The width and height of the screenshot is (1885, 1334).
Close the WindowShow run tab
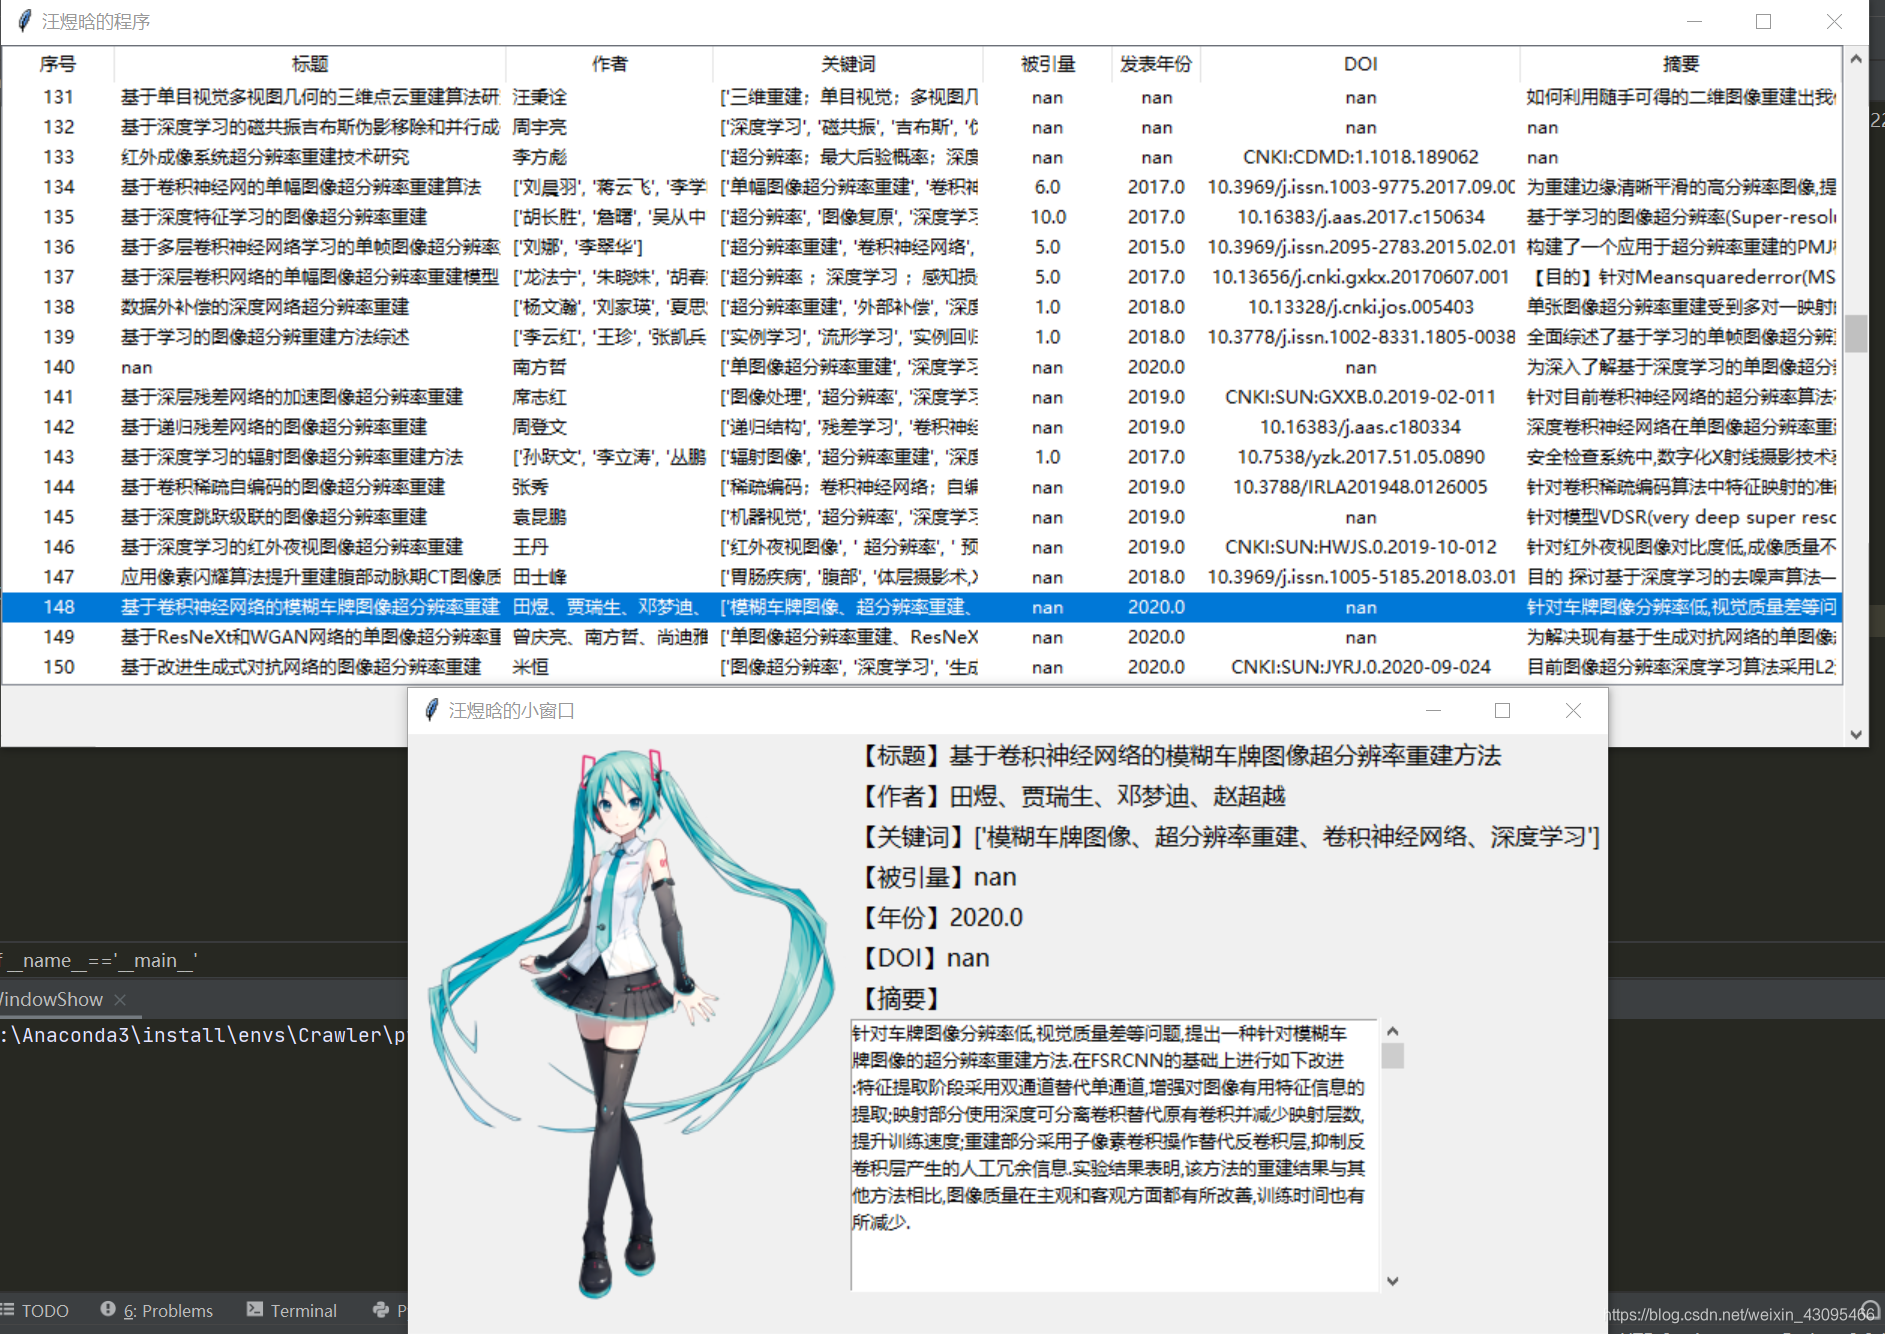click(120, 999)
